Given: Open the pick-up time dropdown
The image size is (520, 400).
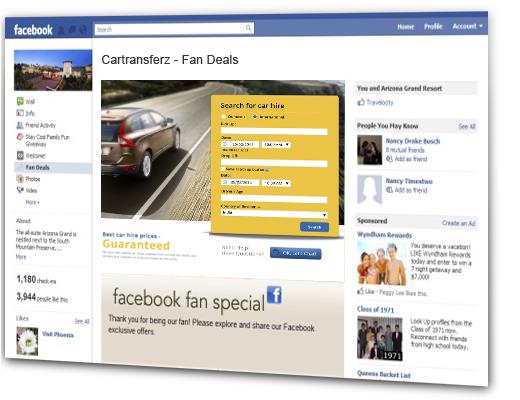Looking at the screenshot, I should coord(276,145).
